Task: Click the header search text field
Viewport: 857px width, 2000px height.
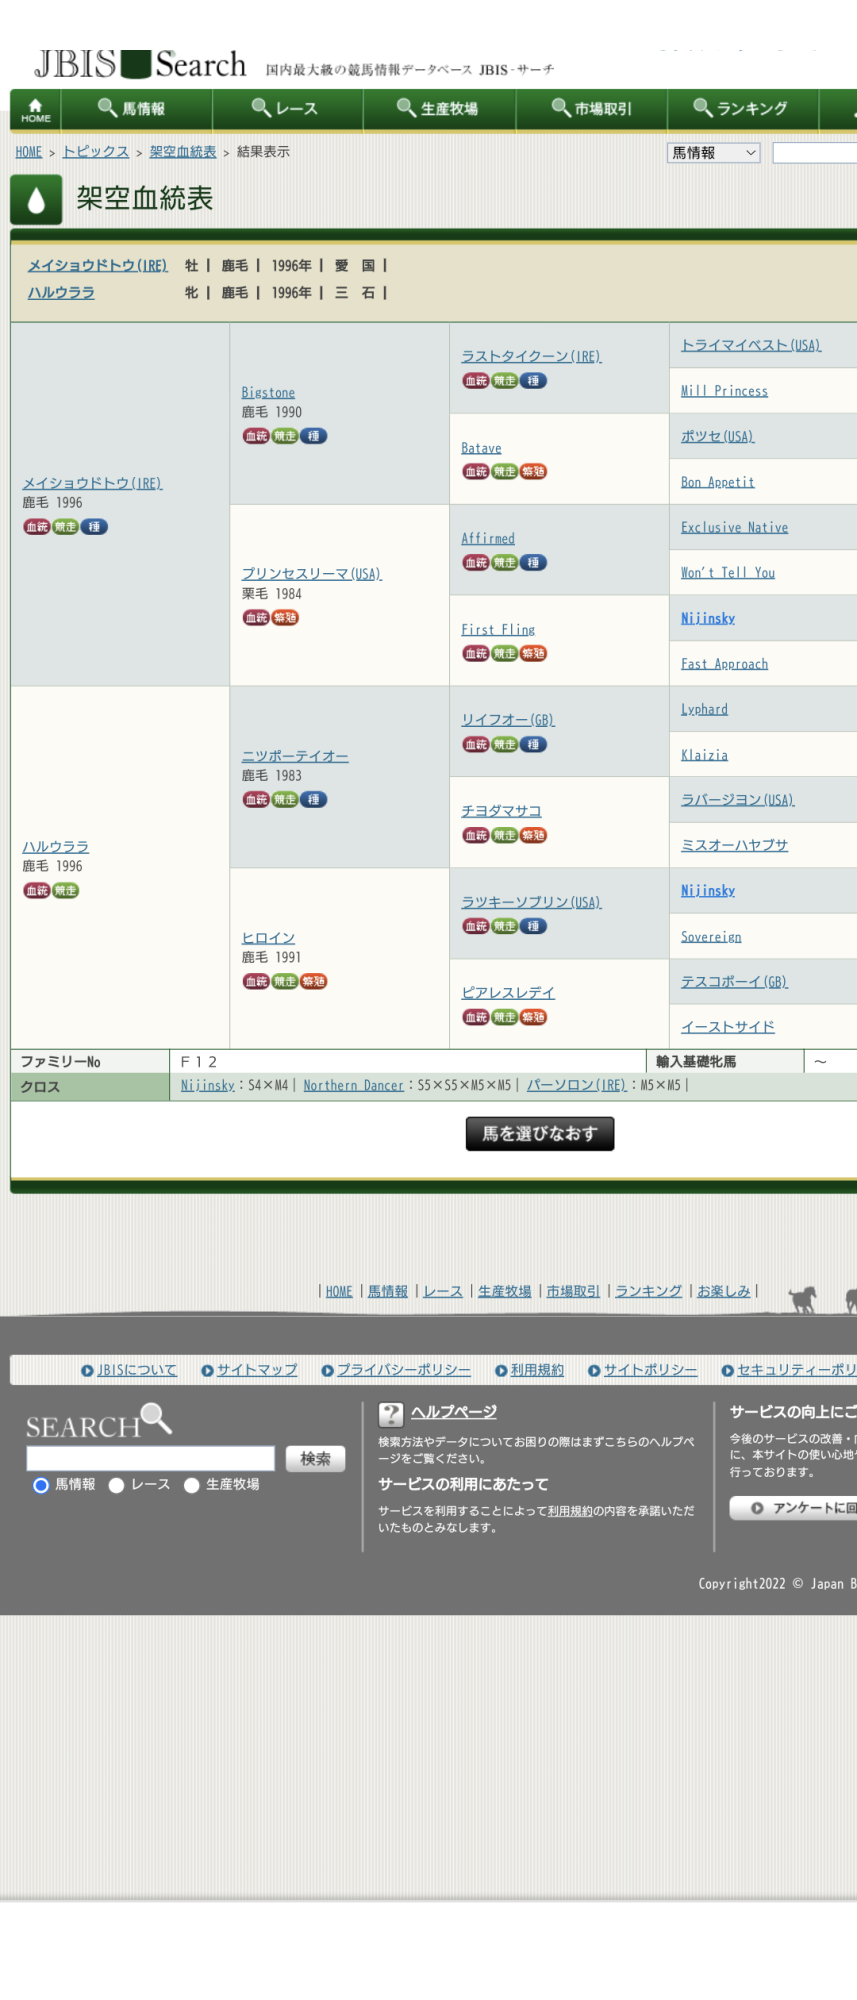Action: (x=815, y=153)
